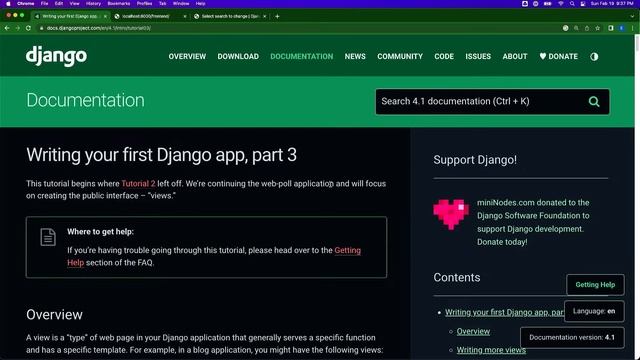Open the 'Writing more views' contents link

coord(491,350)
